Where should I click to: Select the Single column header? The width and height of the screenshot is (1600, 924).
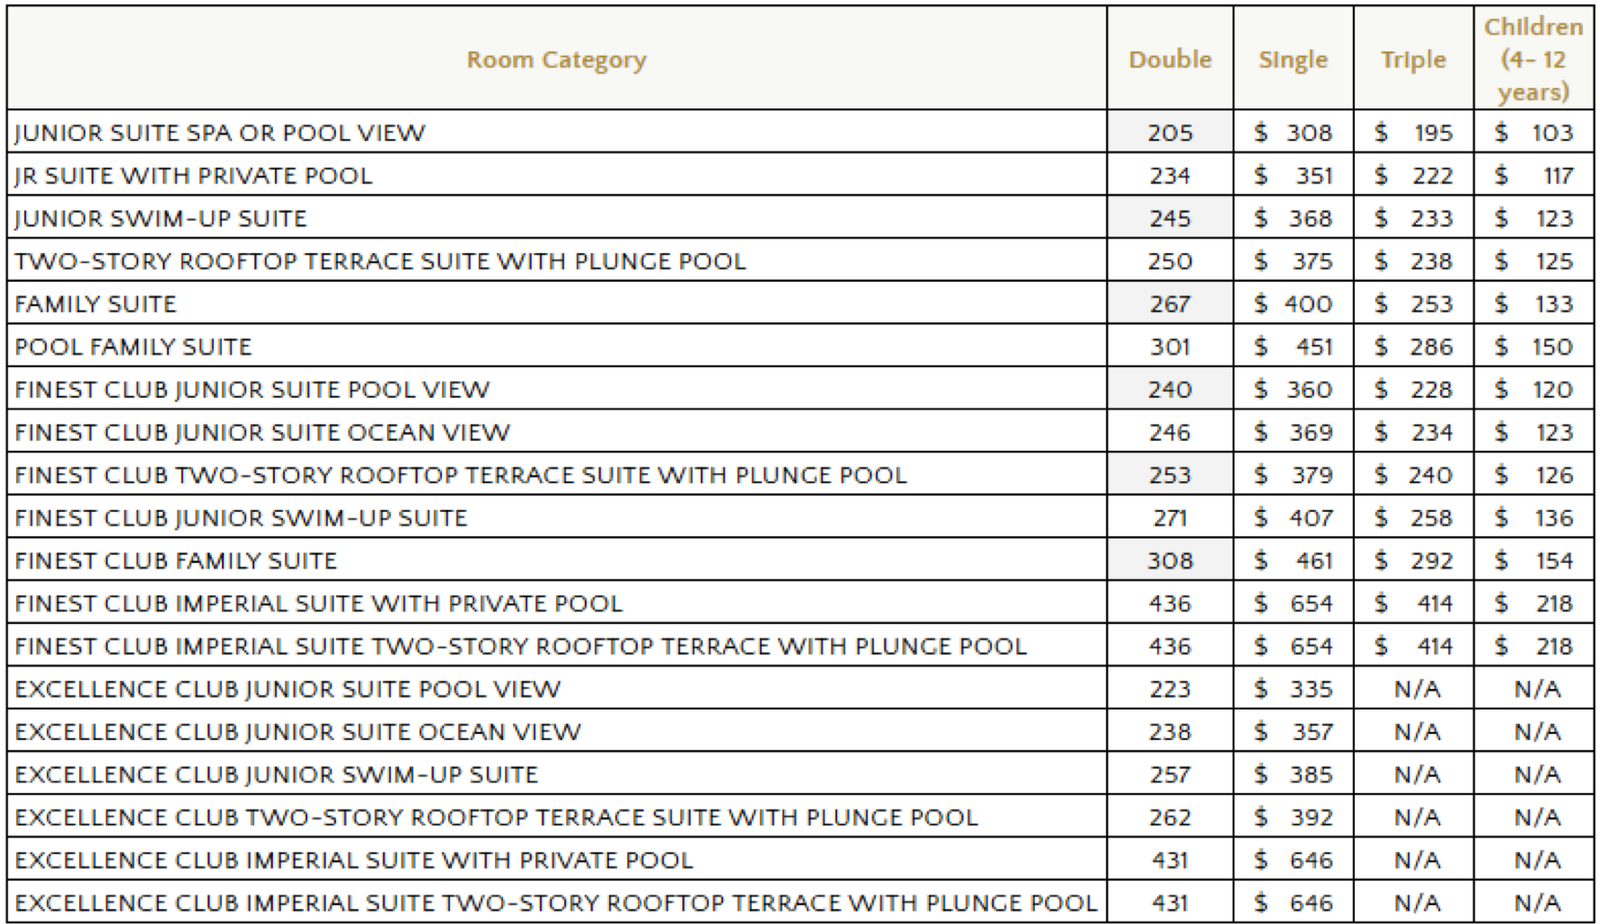(1293, 60)
